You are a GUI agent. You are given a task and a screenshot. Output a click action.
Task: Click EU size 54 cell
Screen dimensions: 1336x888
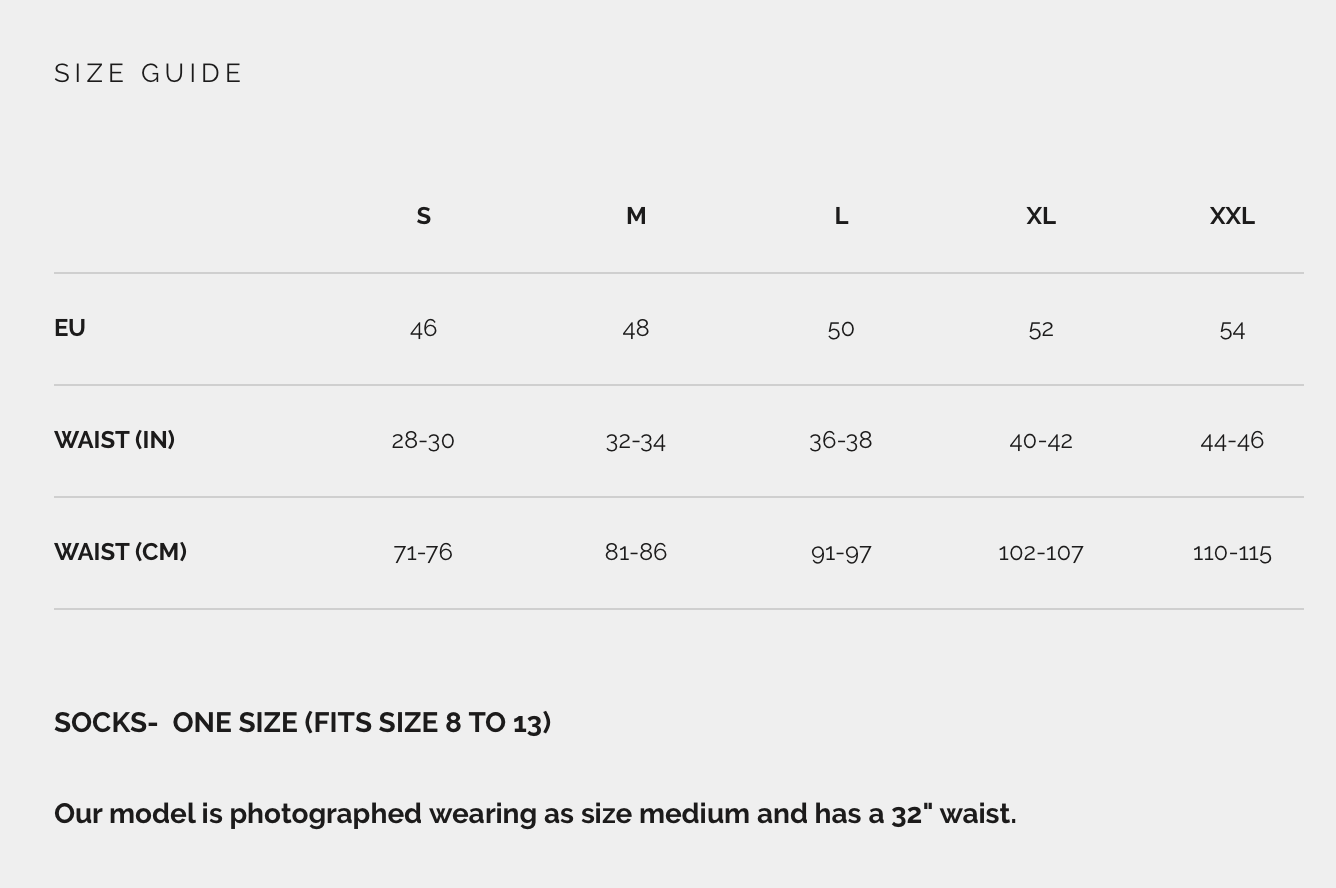point(1232,329)
